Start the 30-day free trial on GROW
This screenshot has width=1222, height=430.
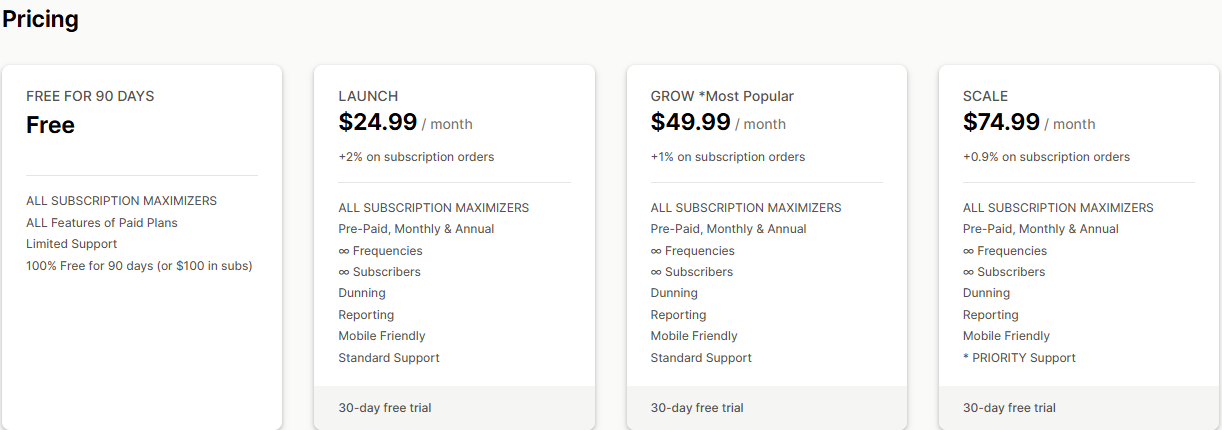(x=697, y=408)
